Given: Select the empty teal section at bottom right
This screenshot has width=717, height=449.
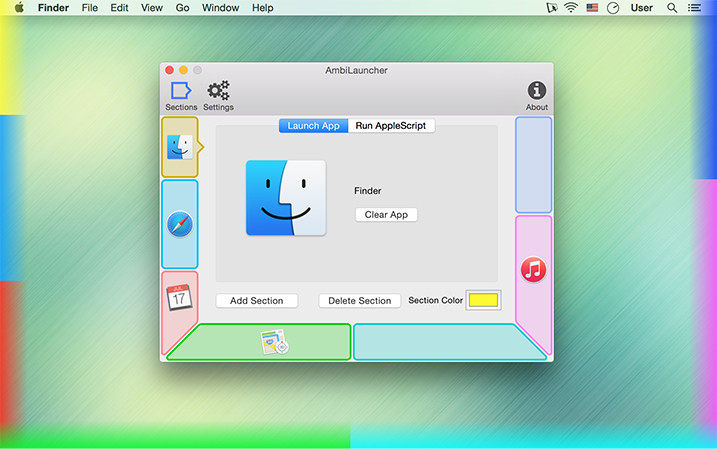Looking at the screenshot, I should [x=449, y=342].
